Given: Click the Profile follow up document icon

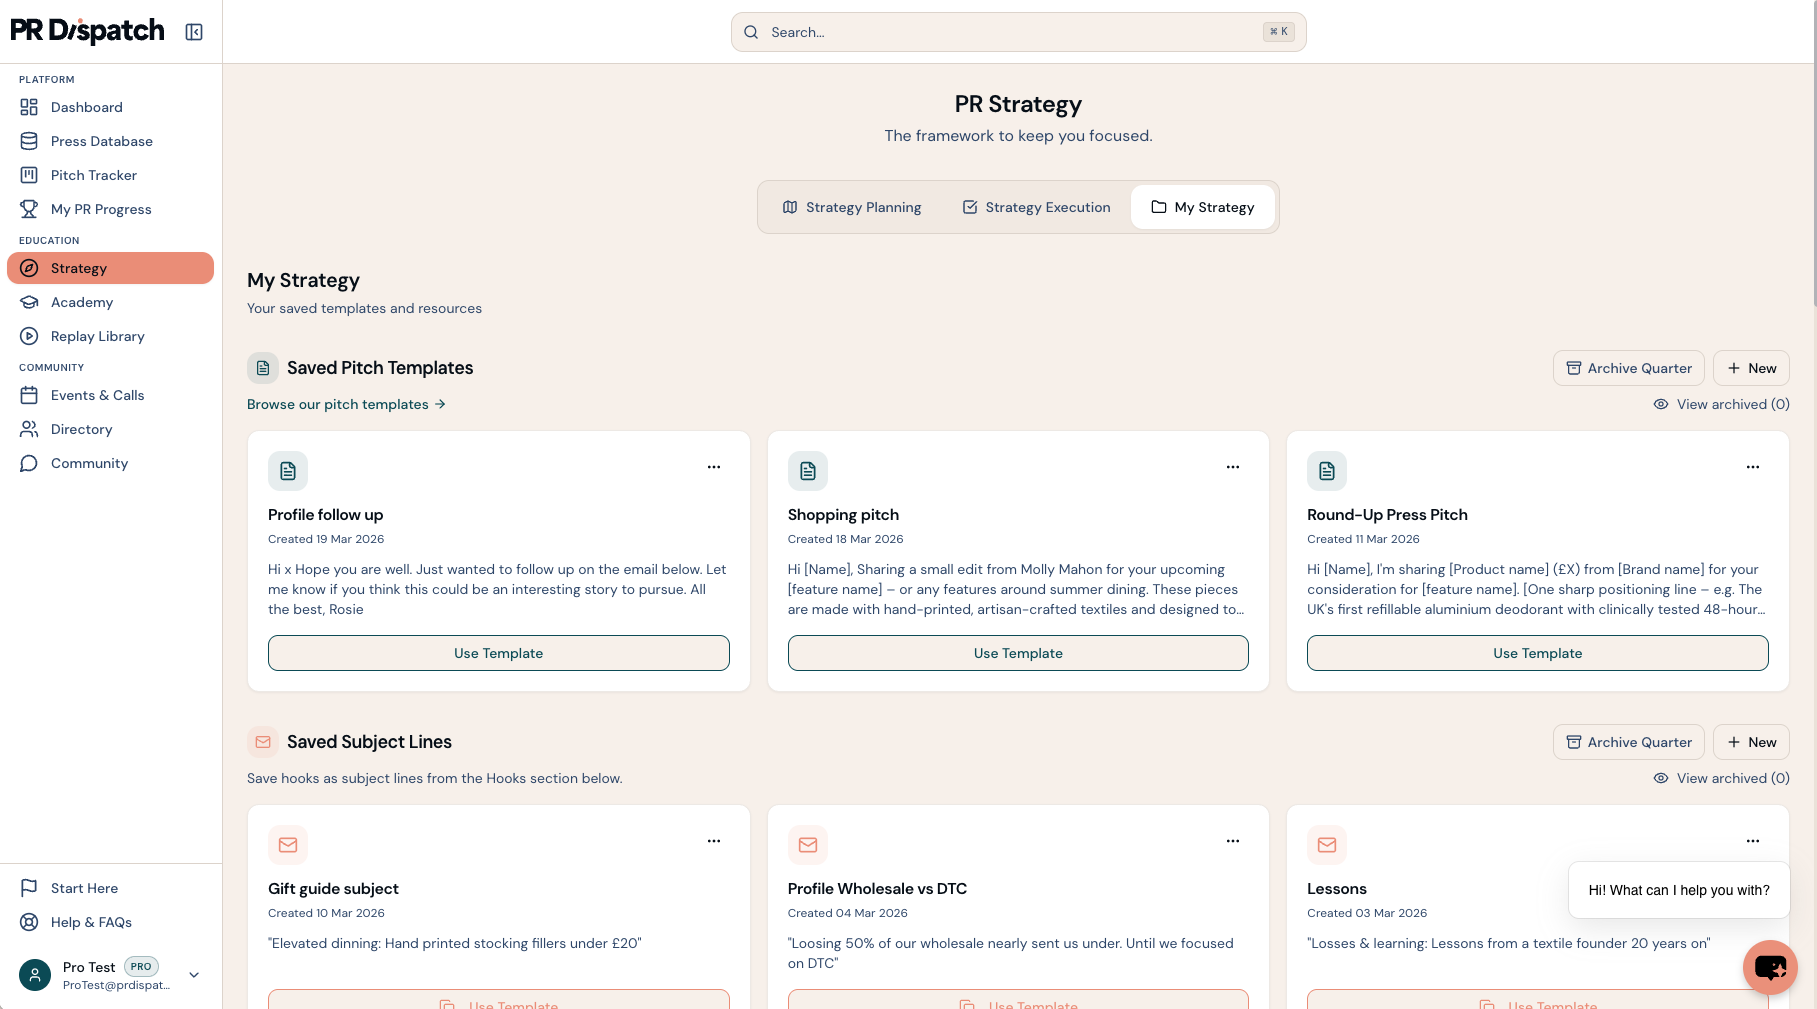Looking at the screenshot, I should [x=288, y=471].
